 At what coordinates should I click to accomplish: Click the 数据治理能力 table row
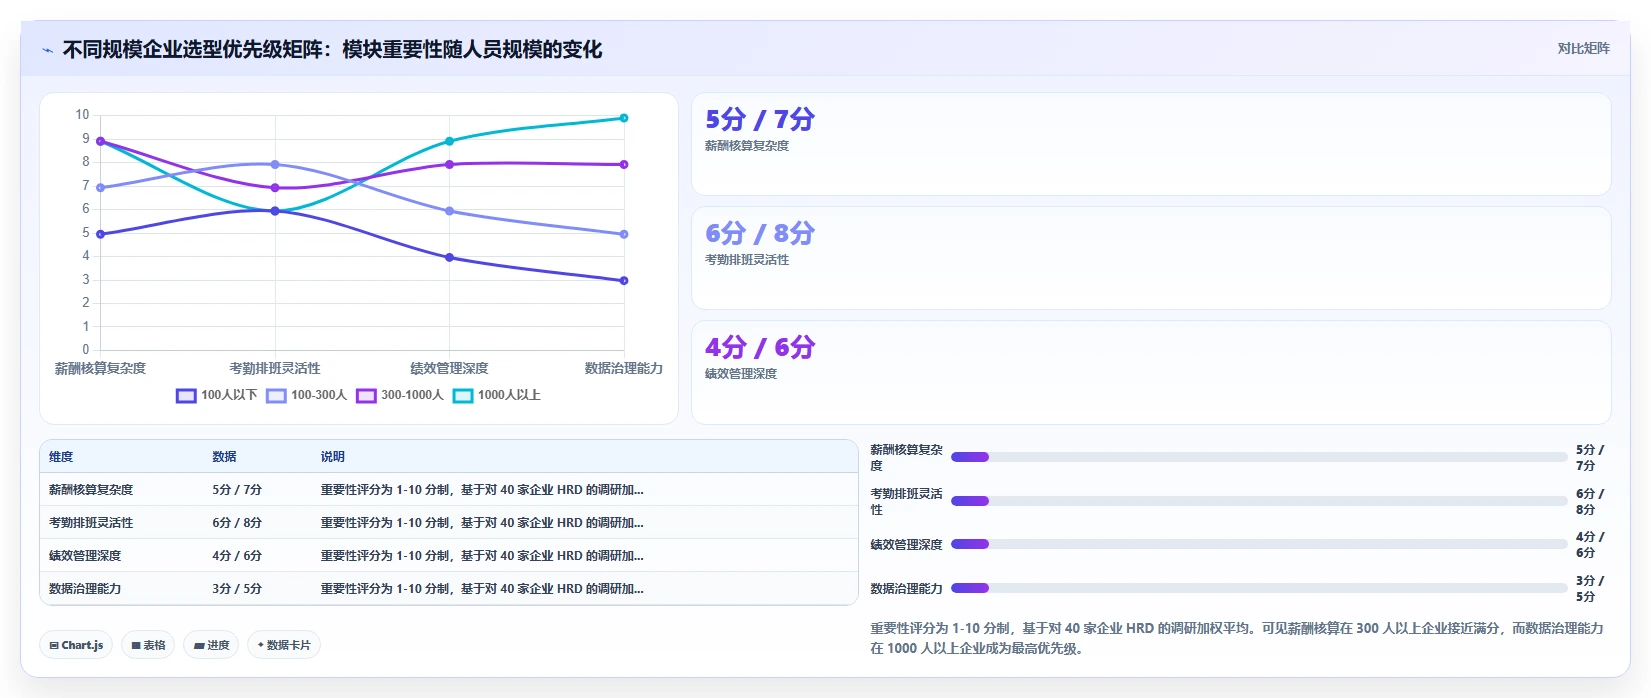point(449,588)
